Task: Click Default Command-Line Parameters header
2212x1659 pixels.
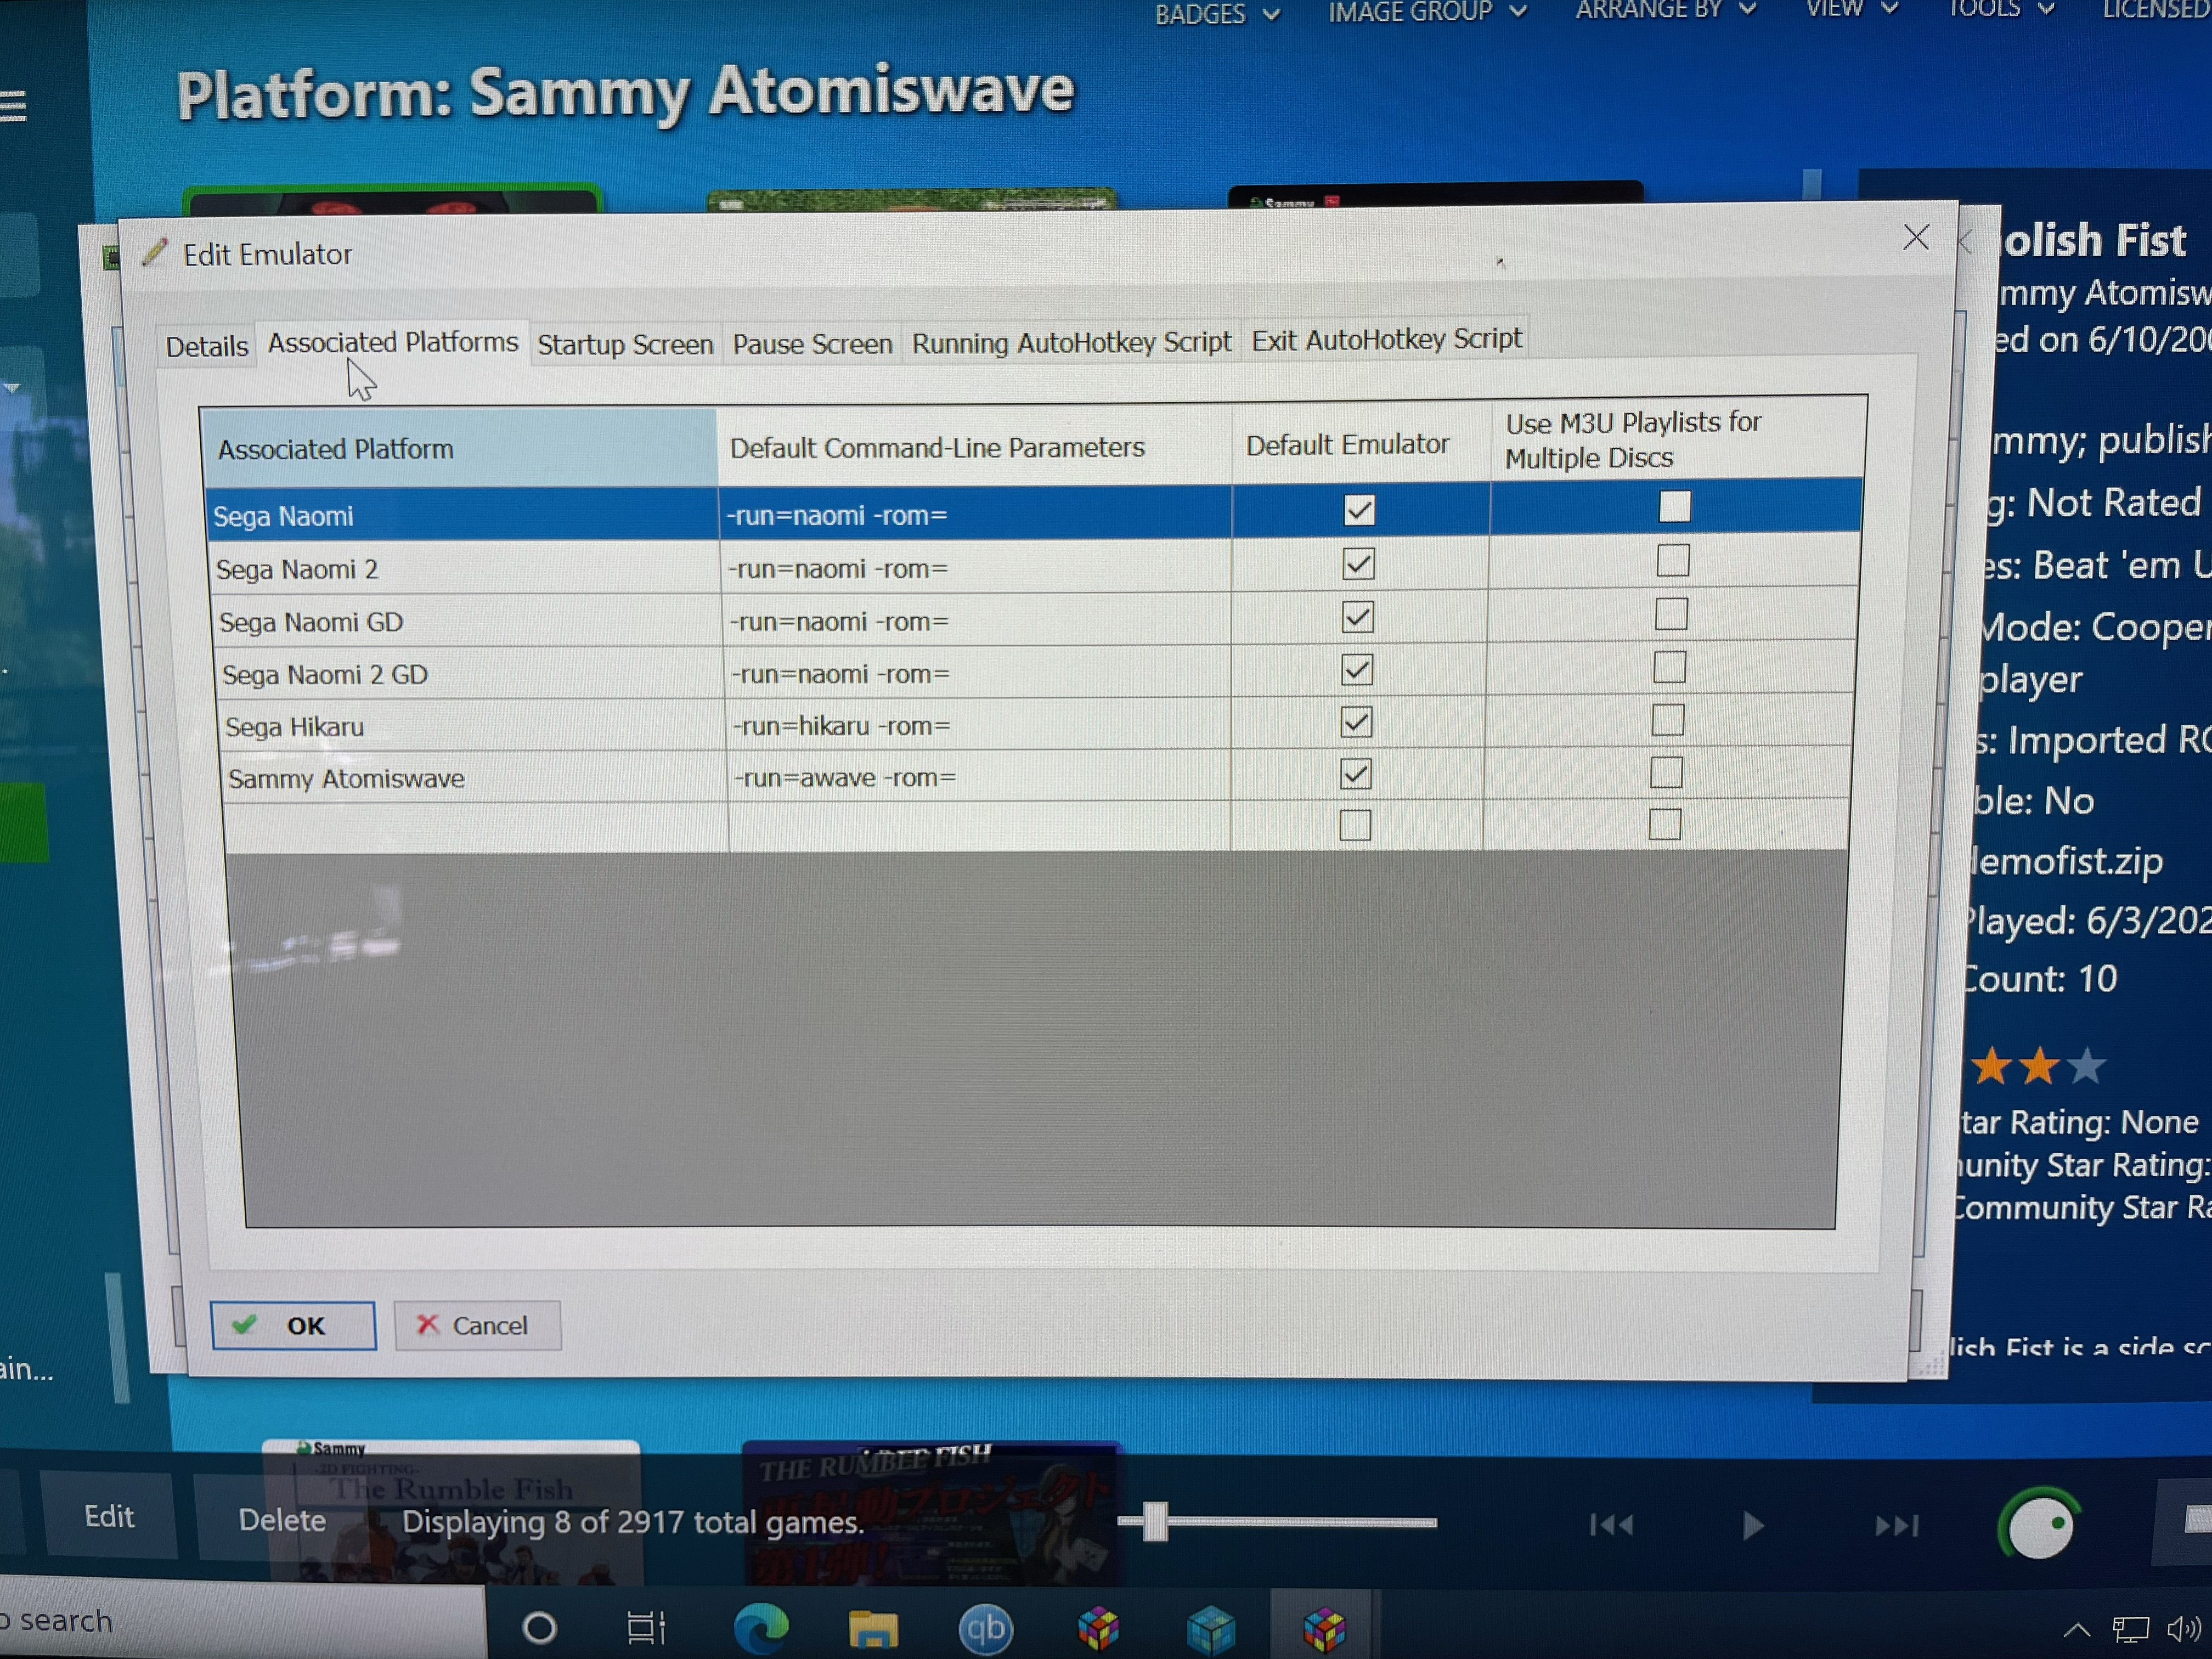Action: [x=974, y=446]
